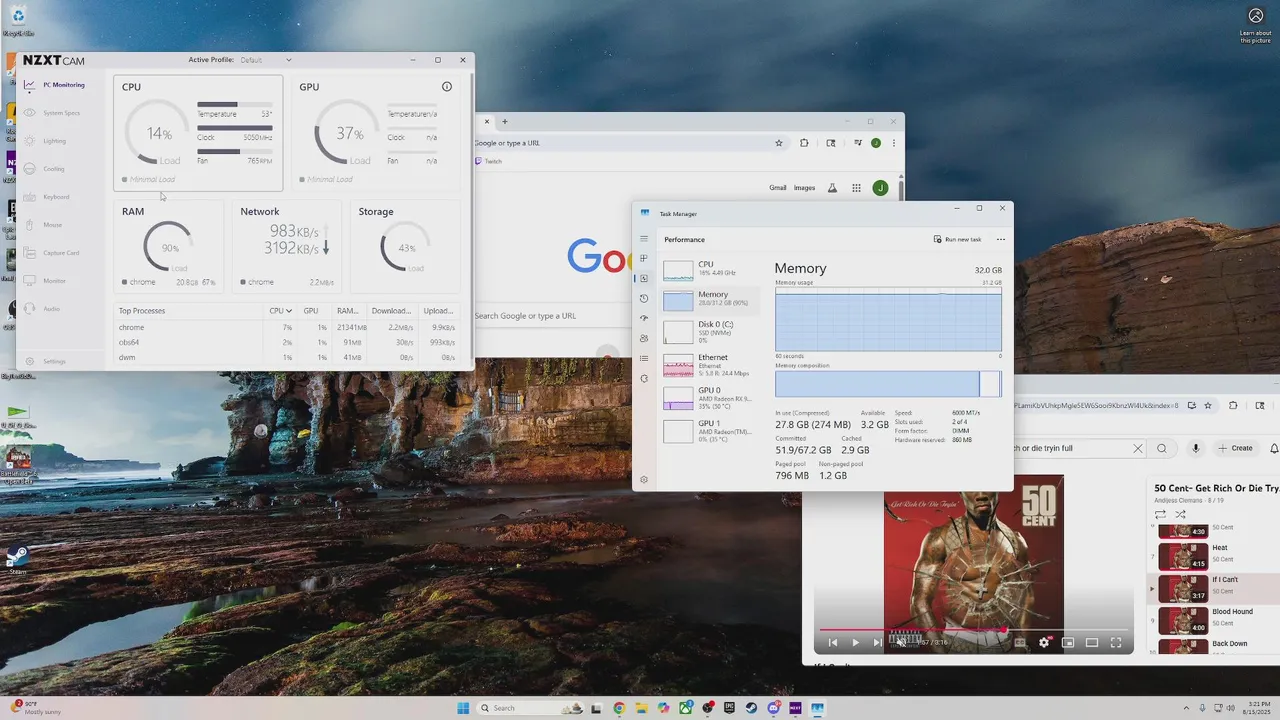Click the Images link on Google page
Viewport: 1280px width, 720px height.
click(x=804, y=188)
